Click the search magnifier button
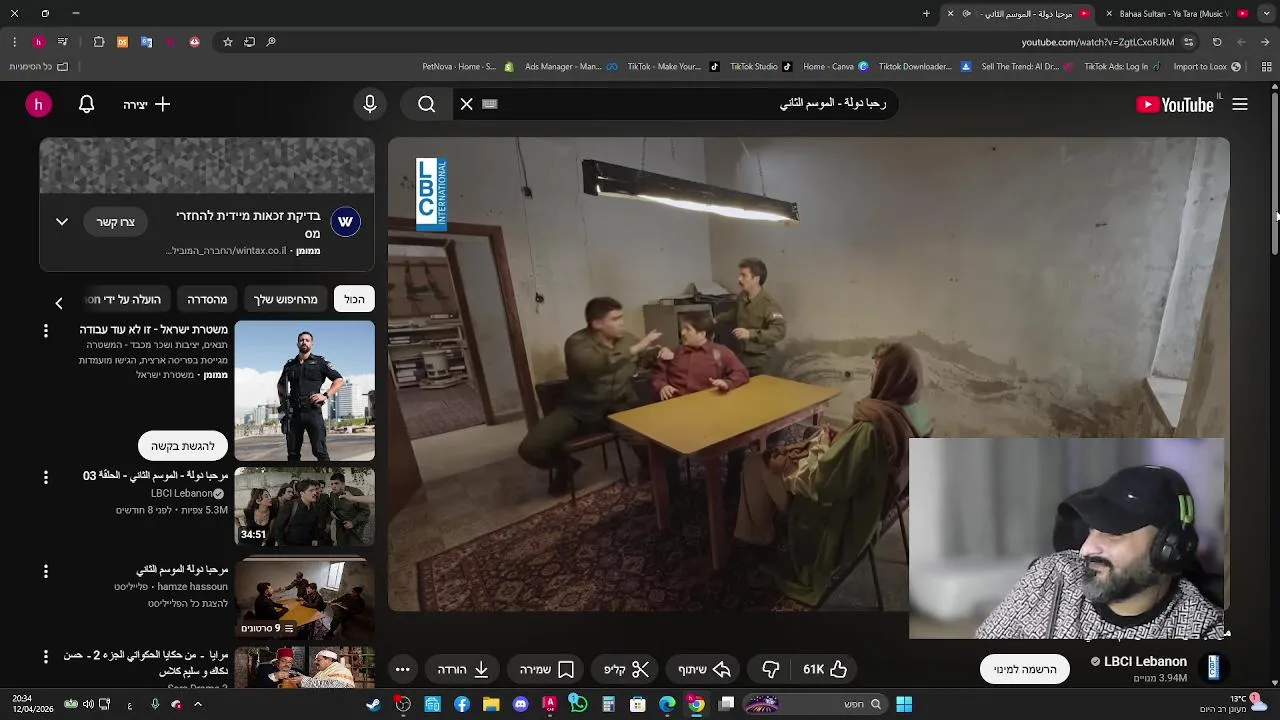 click(x=427, y=104)
